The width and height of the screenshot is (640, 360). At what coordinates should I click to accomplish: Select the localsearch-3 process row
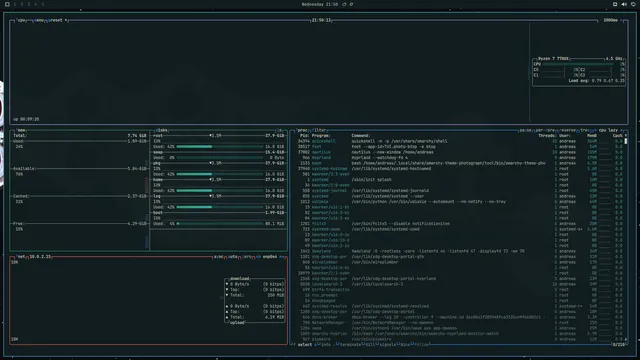click(x=460, y=284)
